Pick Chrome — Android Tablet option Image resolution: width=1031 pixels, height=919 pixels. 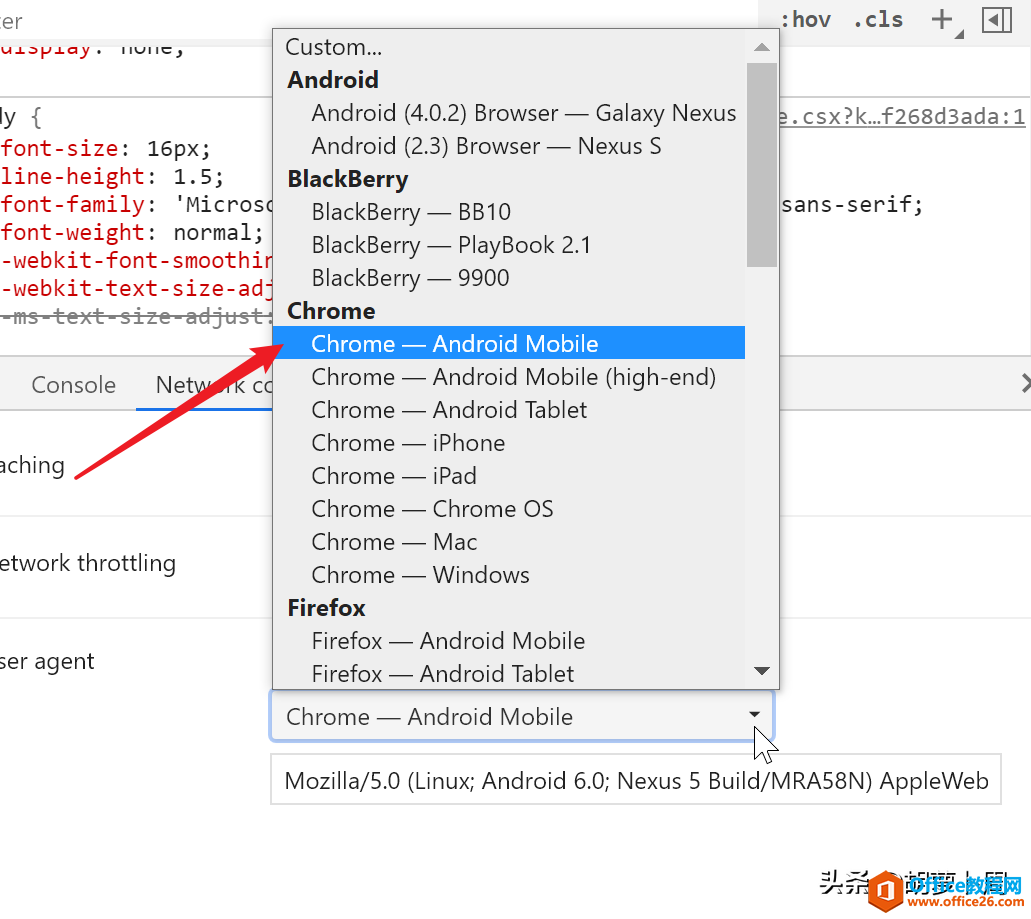pyautogui.click(x=508, y=410)
